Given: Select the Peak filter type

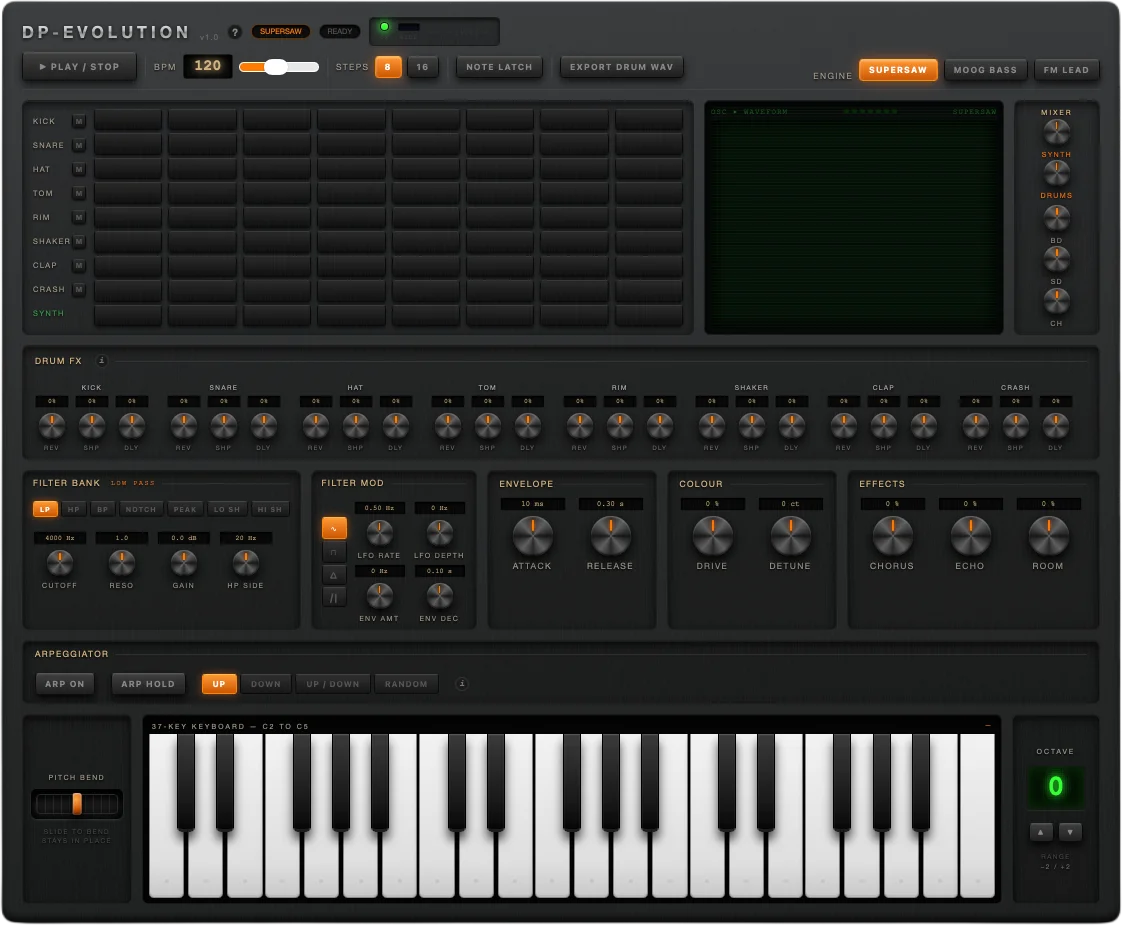Looking at the screenshot, I should pos(185,509).
